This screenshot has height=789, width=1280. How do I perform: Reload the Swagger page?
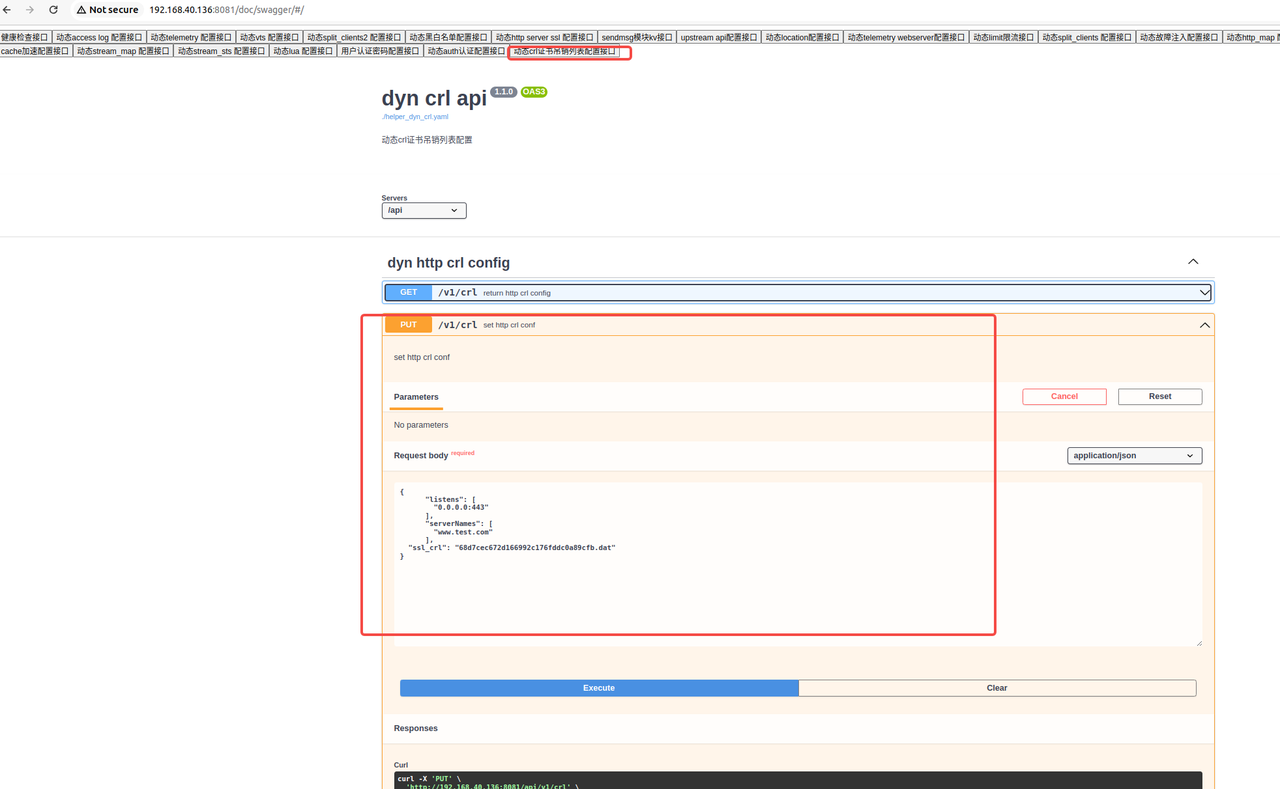click(53, 10)
